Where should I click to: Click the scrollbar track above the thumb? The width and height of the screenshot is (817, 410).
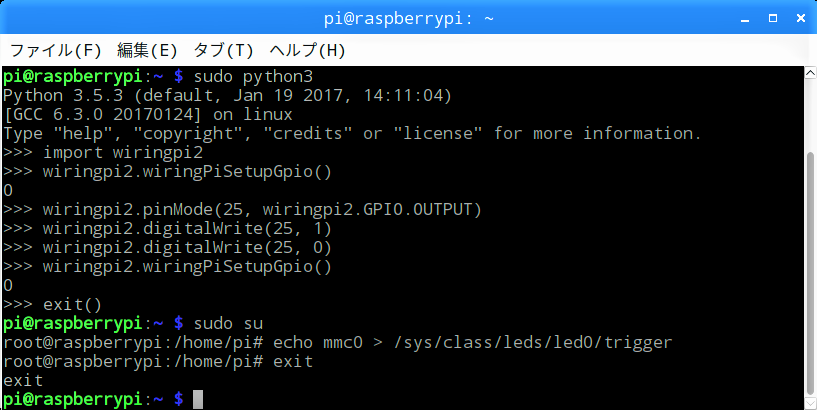click(x=811, y=116)
